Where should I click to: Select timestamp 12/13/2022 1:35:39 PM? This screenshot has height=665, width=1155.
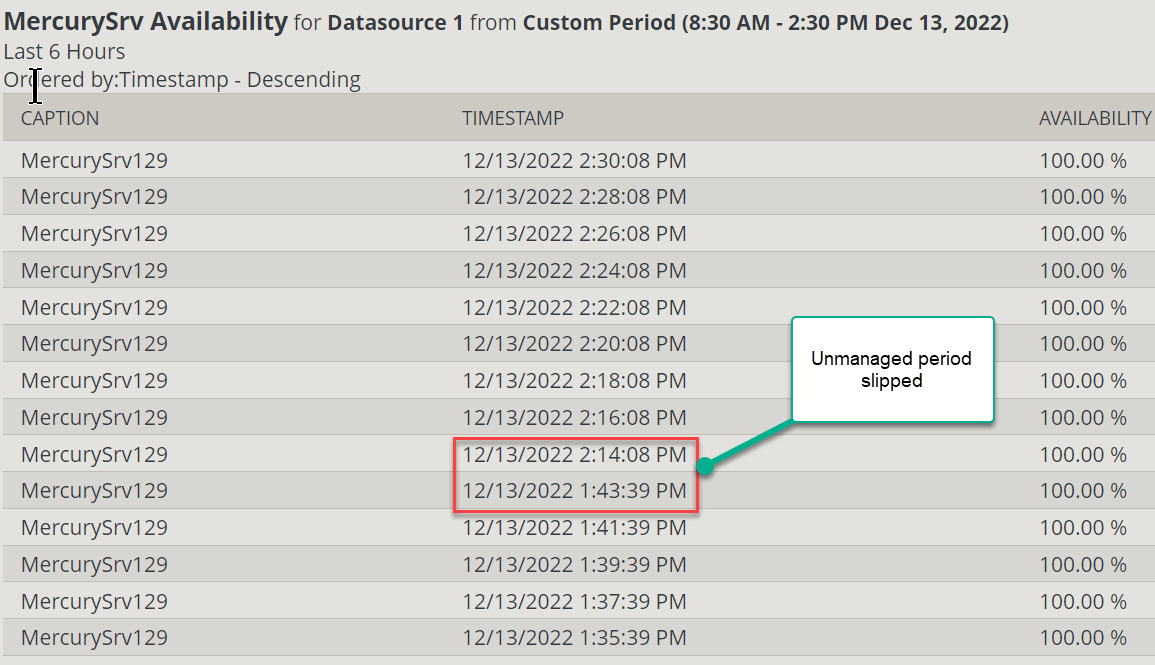pos(575,637)
